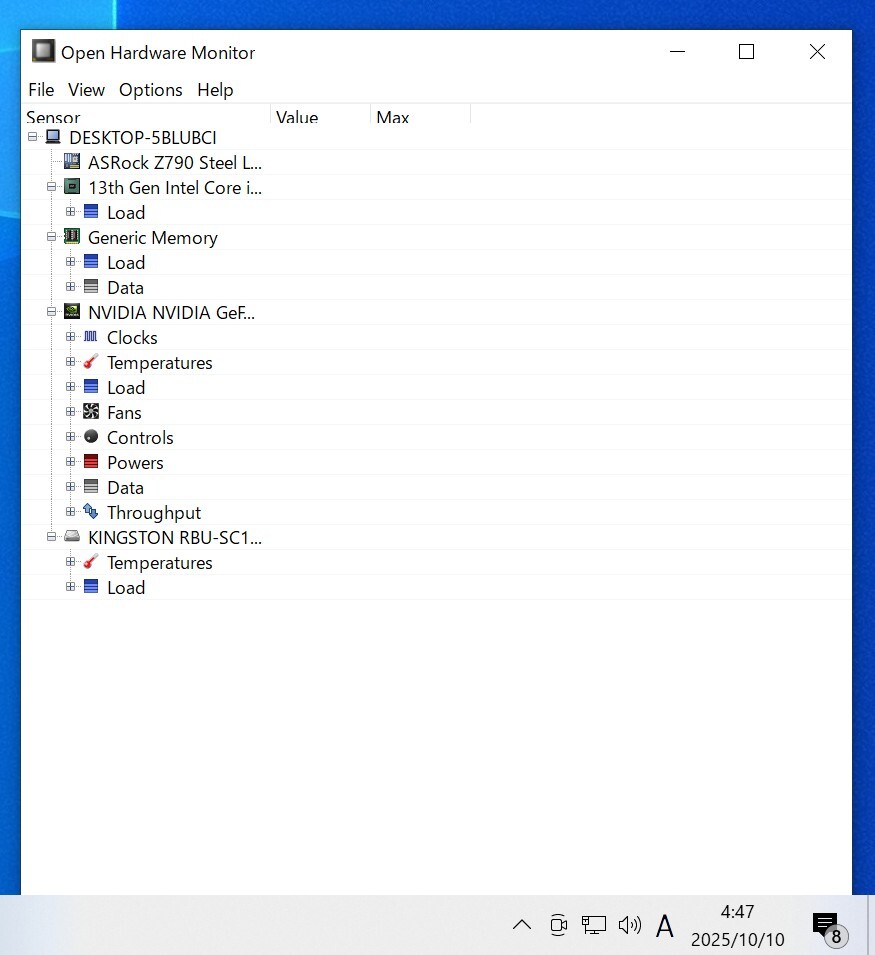The width and height of the screenshot is (875, 955).
Task: Sort by the Value column header
Action: [321, 115]
